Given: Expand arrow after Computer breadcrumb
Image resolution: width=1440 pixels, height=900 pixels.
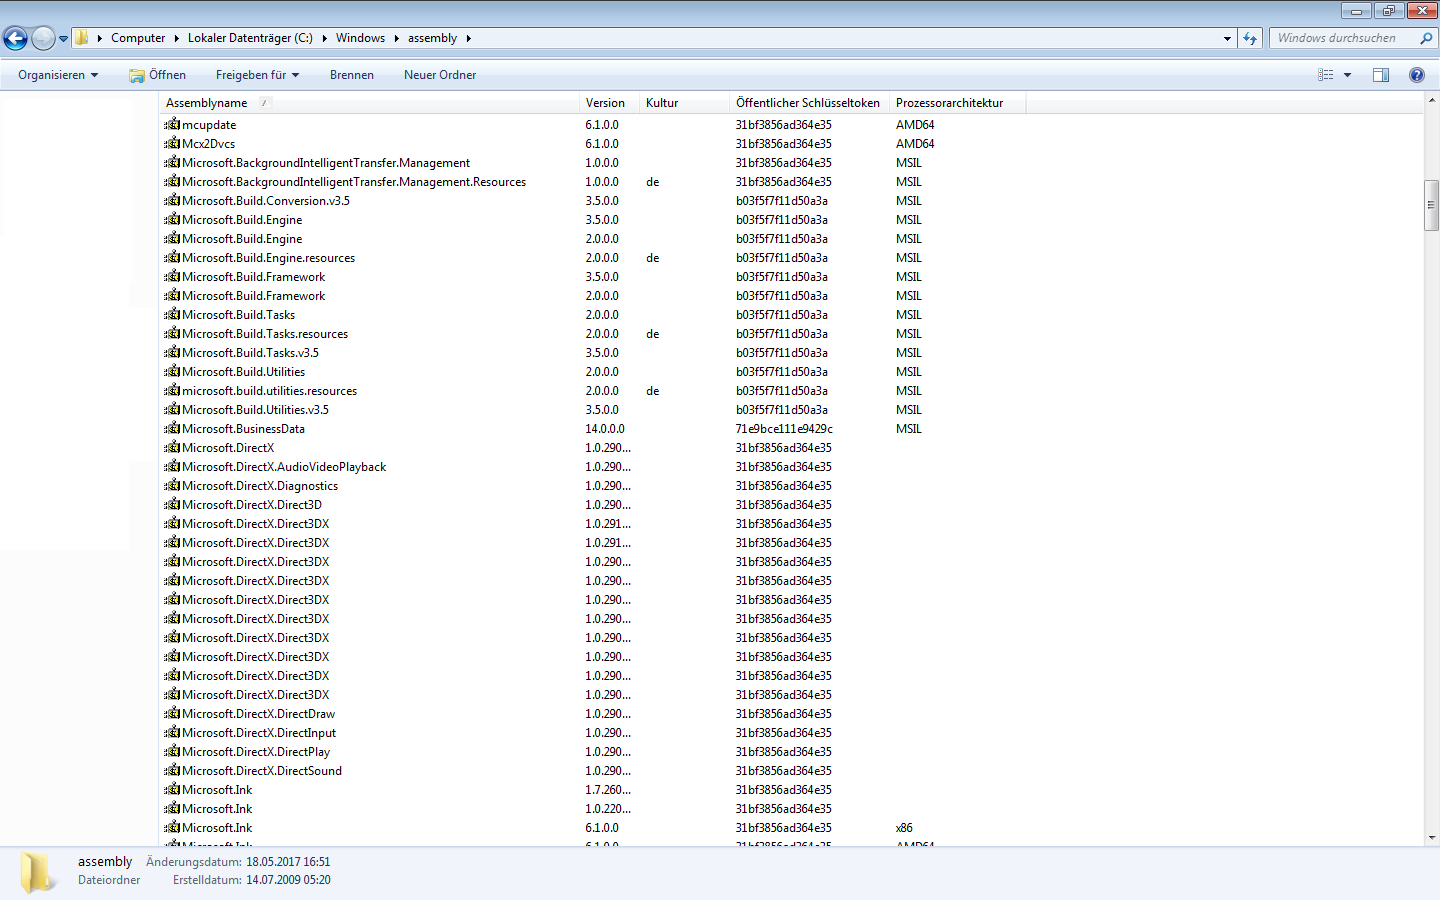Looking at the screenshot, I should (176, 38).
